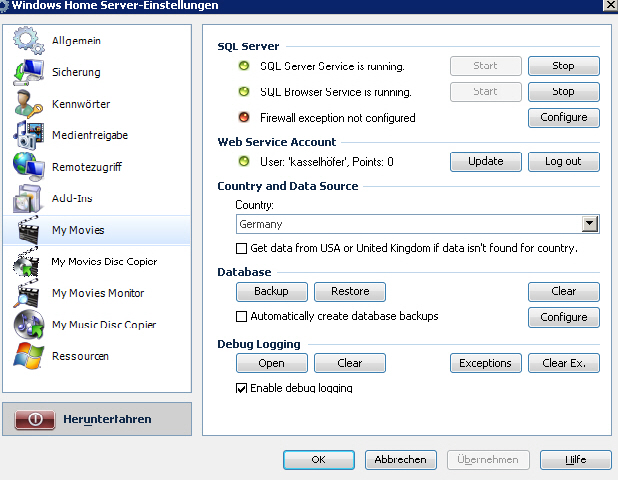Switch to the Remotezugriff label

[x=87, y=167]
